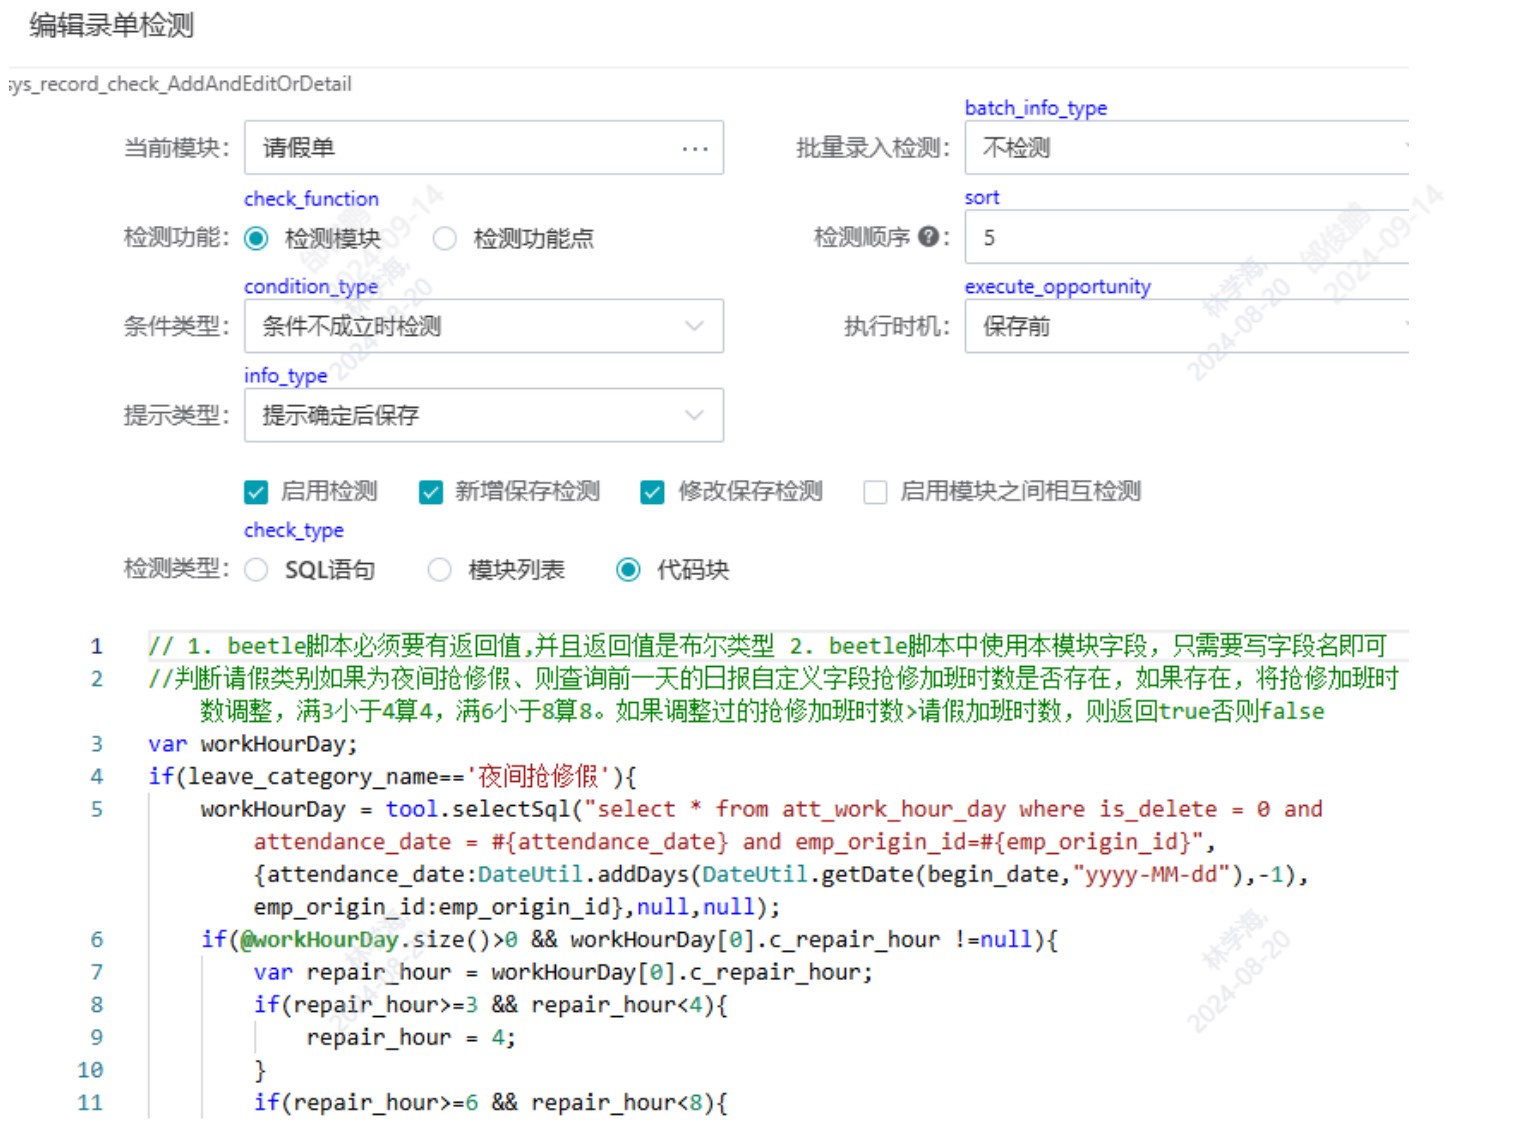The width and height of the screenshot is (1531, 1127).
Task: Disable the 修改保存检测 checkbox
Action: (653, 492)
